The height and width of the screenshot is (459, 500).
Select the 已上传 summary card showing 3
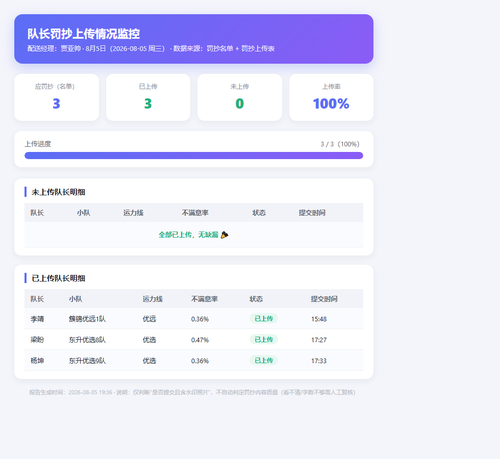pyautogui.click(x=148, y=97)
